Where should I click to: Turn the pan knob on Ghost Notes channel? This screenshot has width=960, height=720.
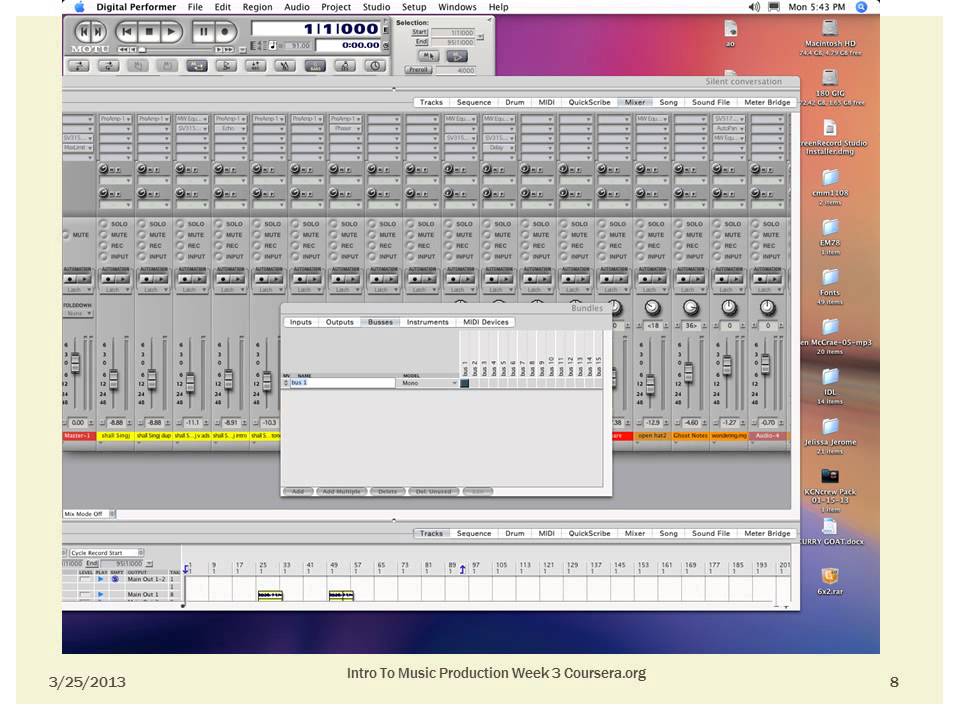691,307
